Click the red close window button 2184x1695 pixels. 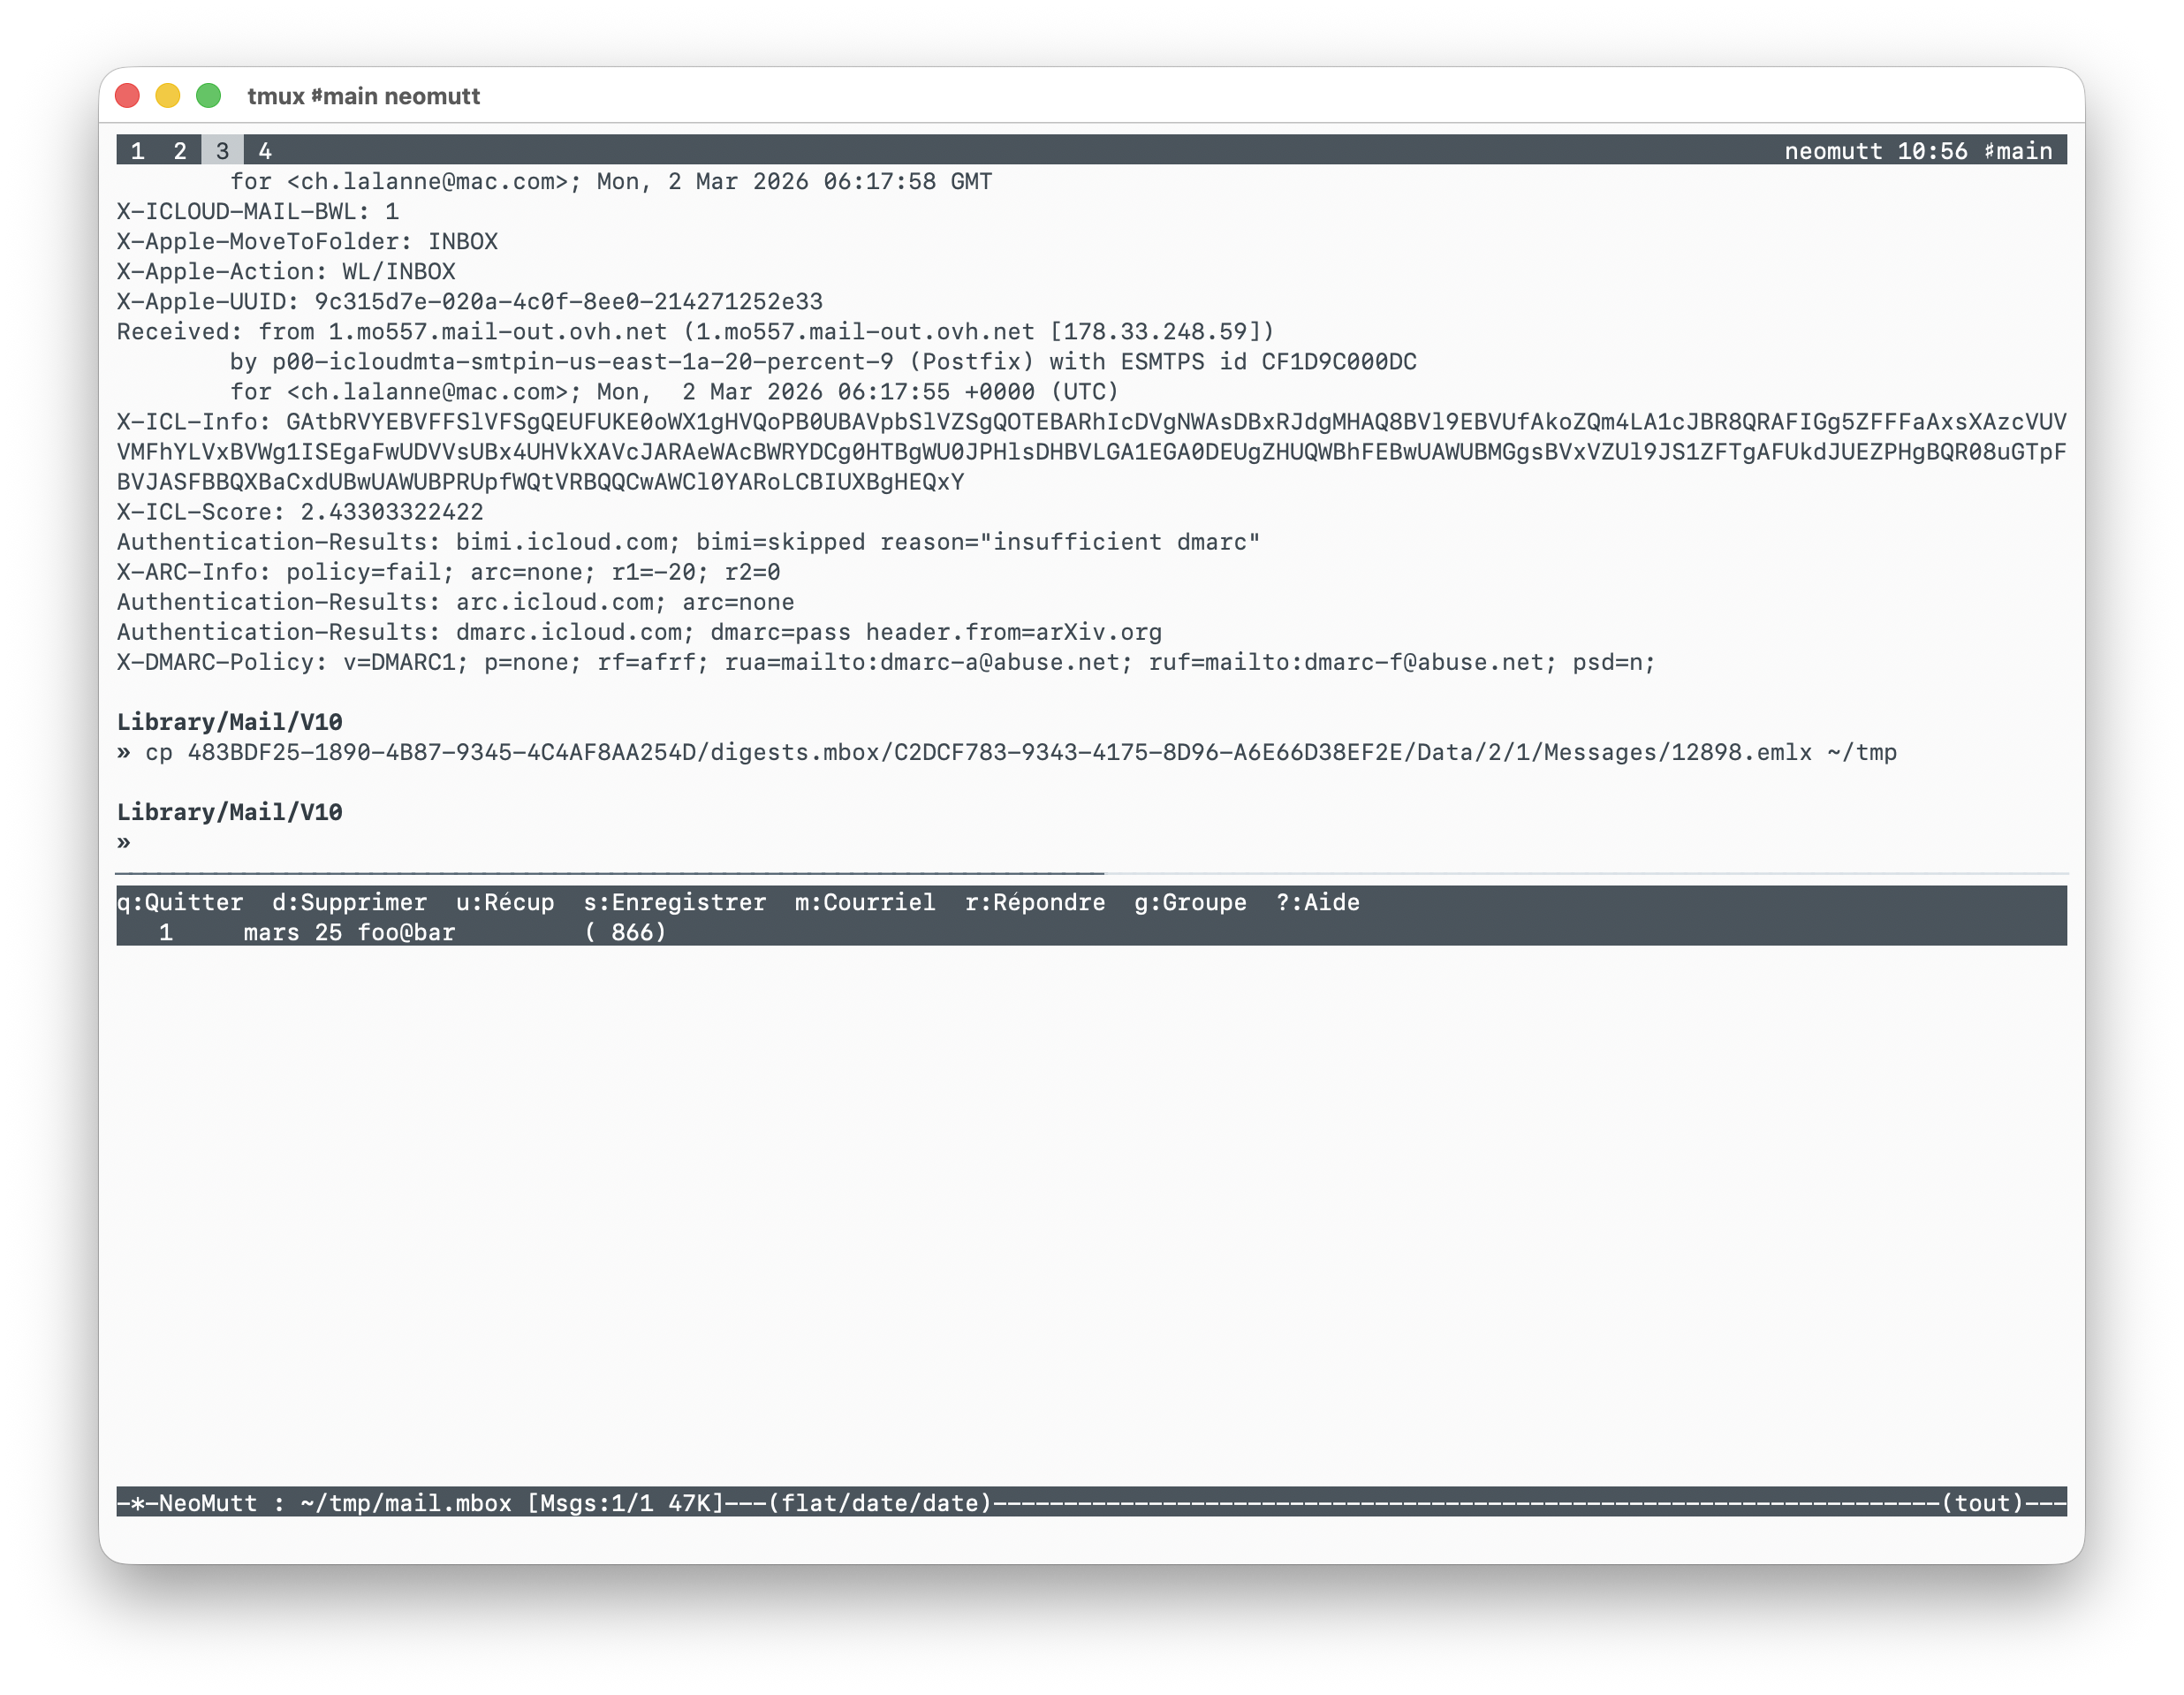127,96
